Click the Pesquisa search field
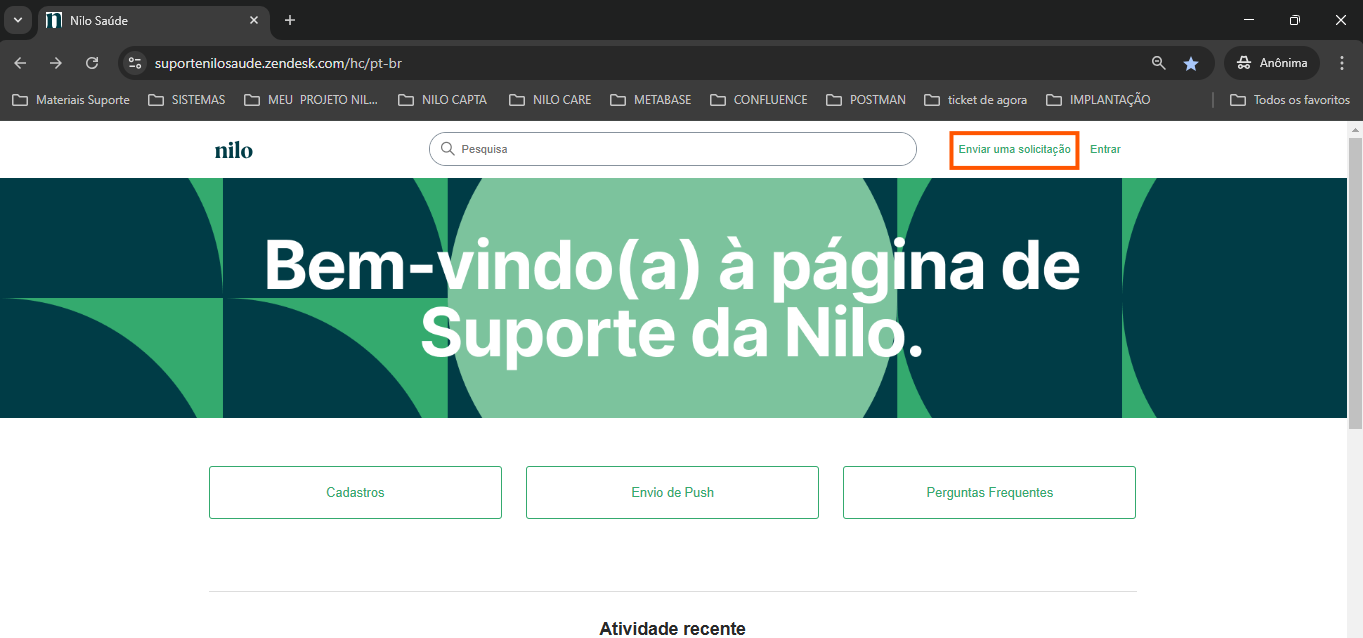Viewport: 1363px width, 638px height. [x=673, y=149]
